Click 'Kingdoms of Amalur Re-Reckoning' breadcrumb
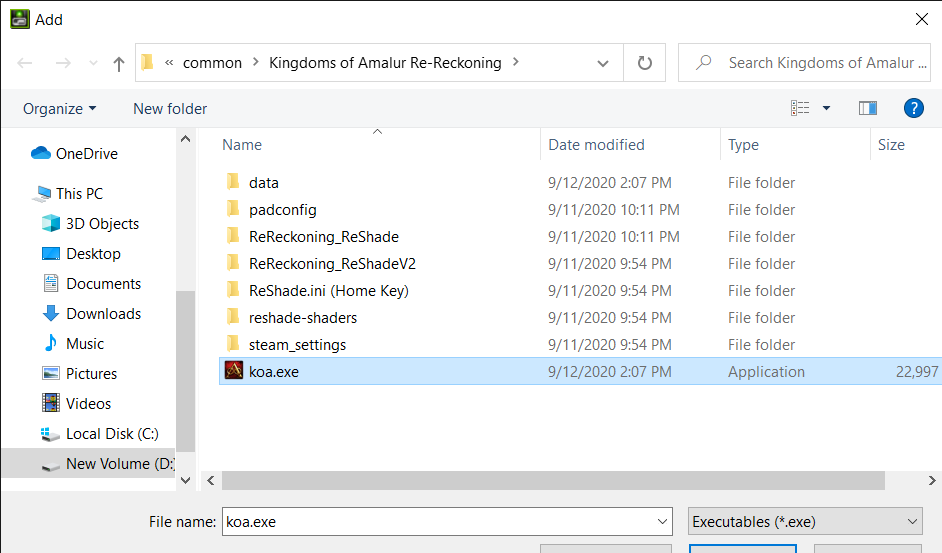Viewport: 942px width, 553px height. [x=385, y=63]
